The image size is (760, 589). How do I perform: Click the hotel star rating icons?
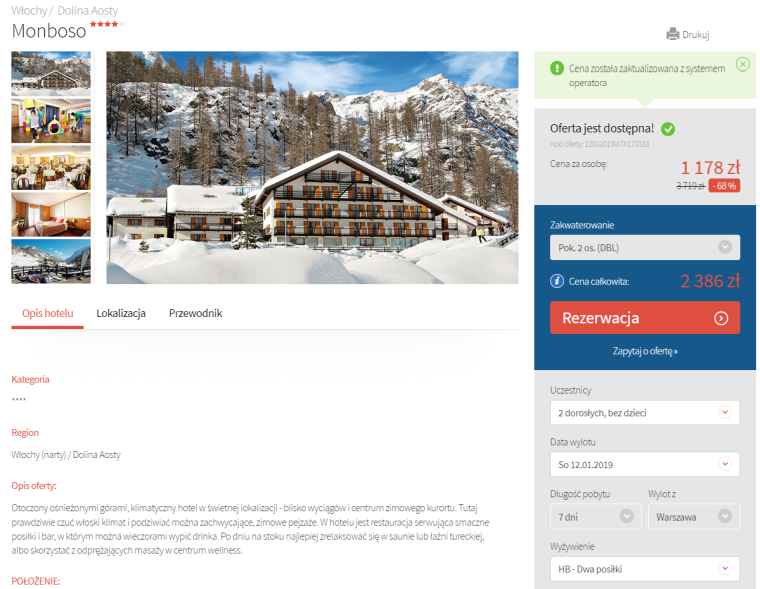107,24
